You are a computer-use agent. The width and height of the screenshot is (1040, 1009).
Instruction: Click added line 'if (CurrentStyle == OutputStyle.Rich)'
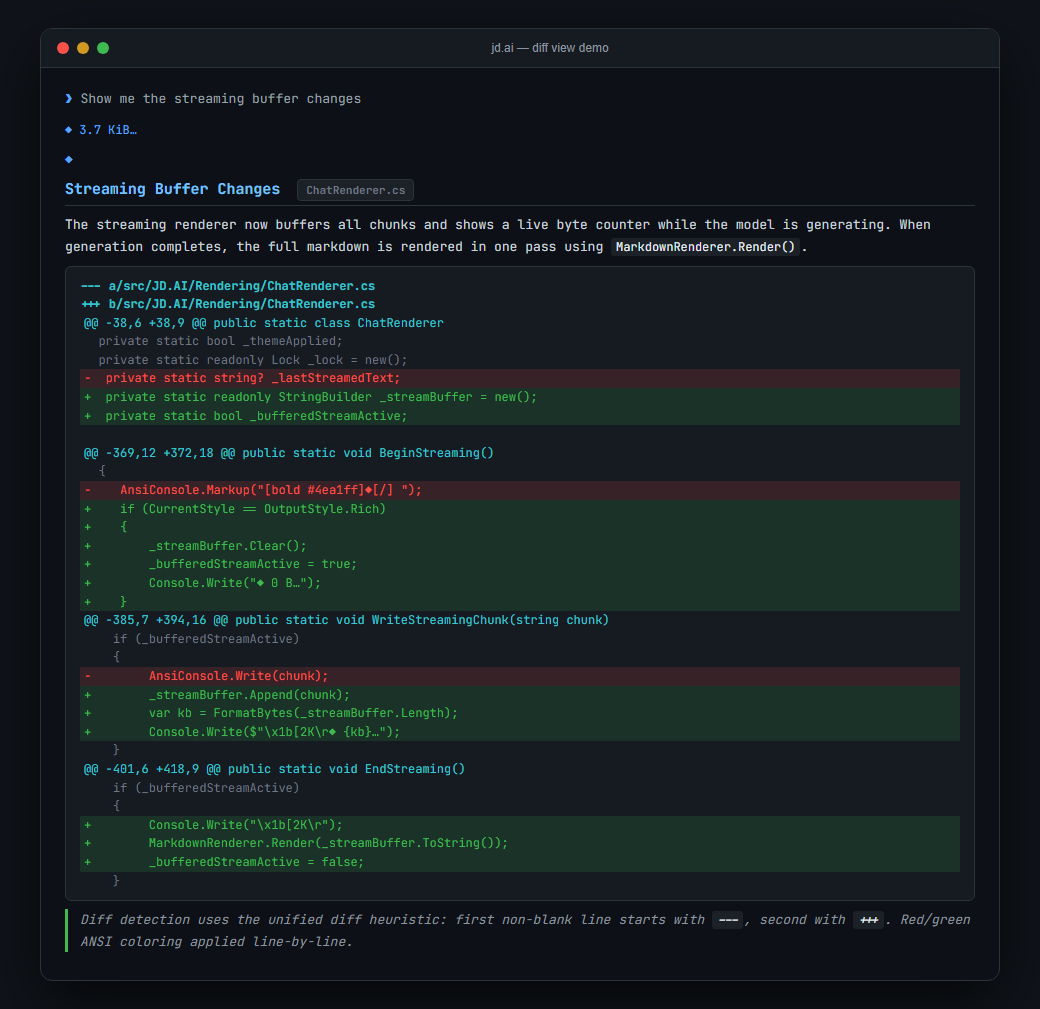520,509
